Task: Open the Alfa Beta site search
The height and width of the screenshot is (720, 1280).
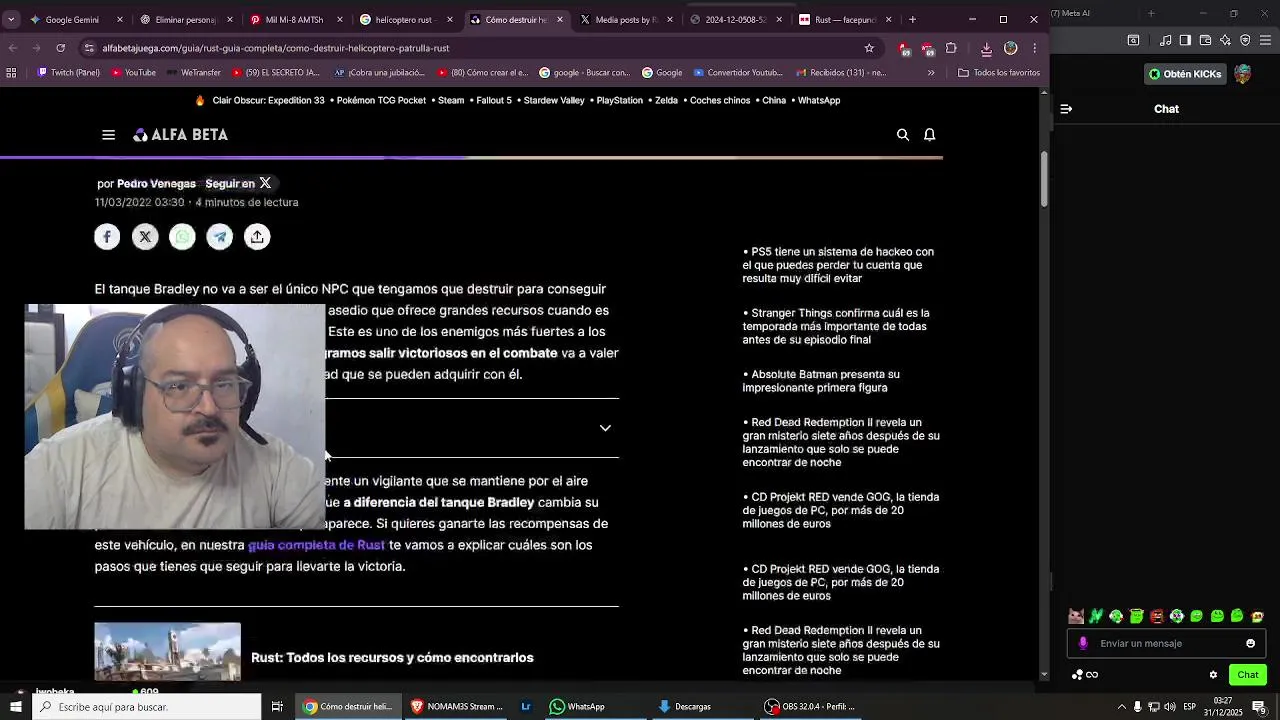Action: point(903,135)
